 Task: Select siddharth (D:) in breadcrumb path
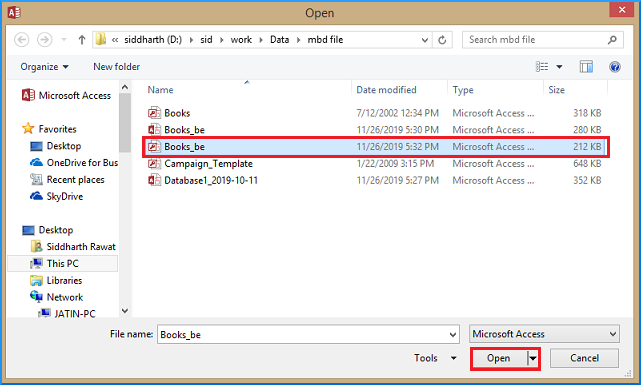tap(153, 40)
